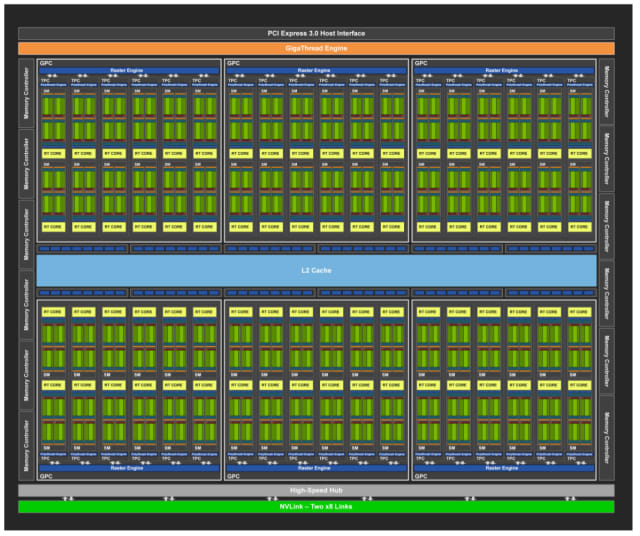The height and width of the screenshot is (536, 640).
Task: Select the gray High-Speed Hub bar
Action: [x=316, y=490]
